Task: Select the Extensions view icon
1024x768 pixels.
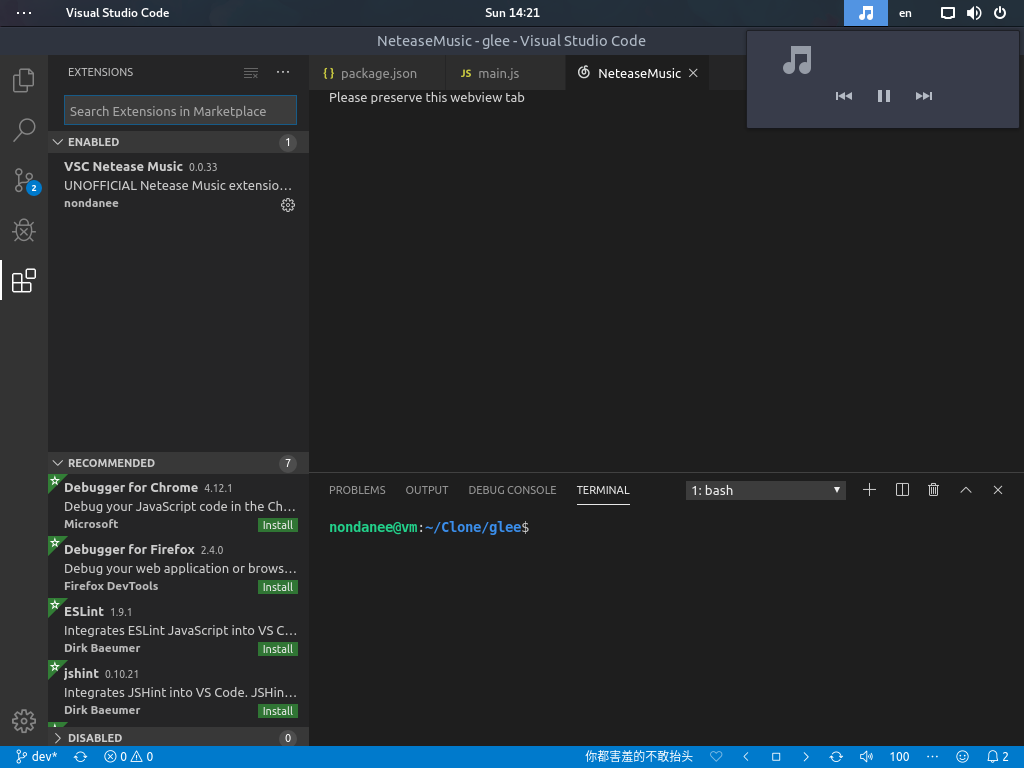Action: 24,280
